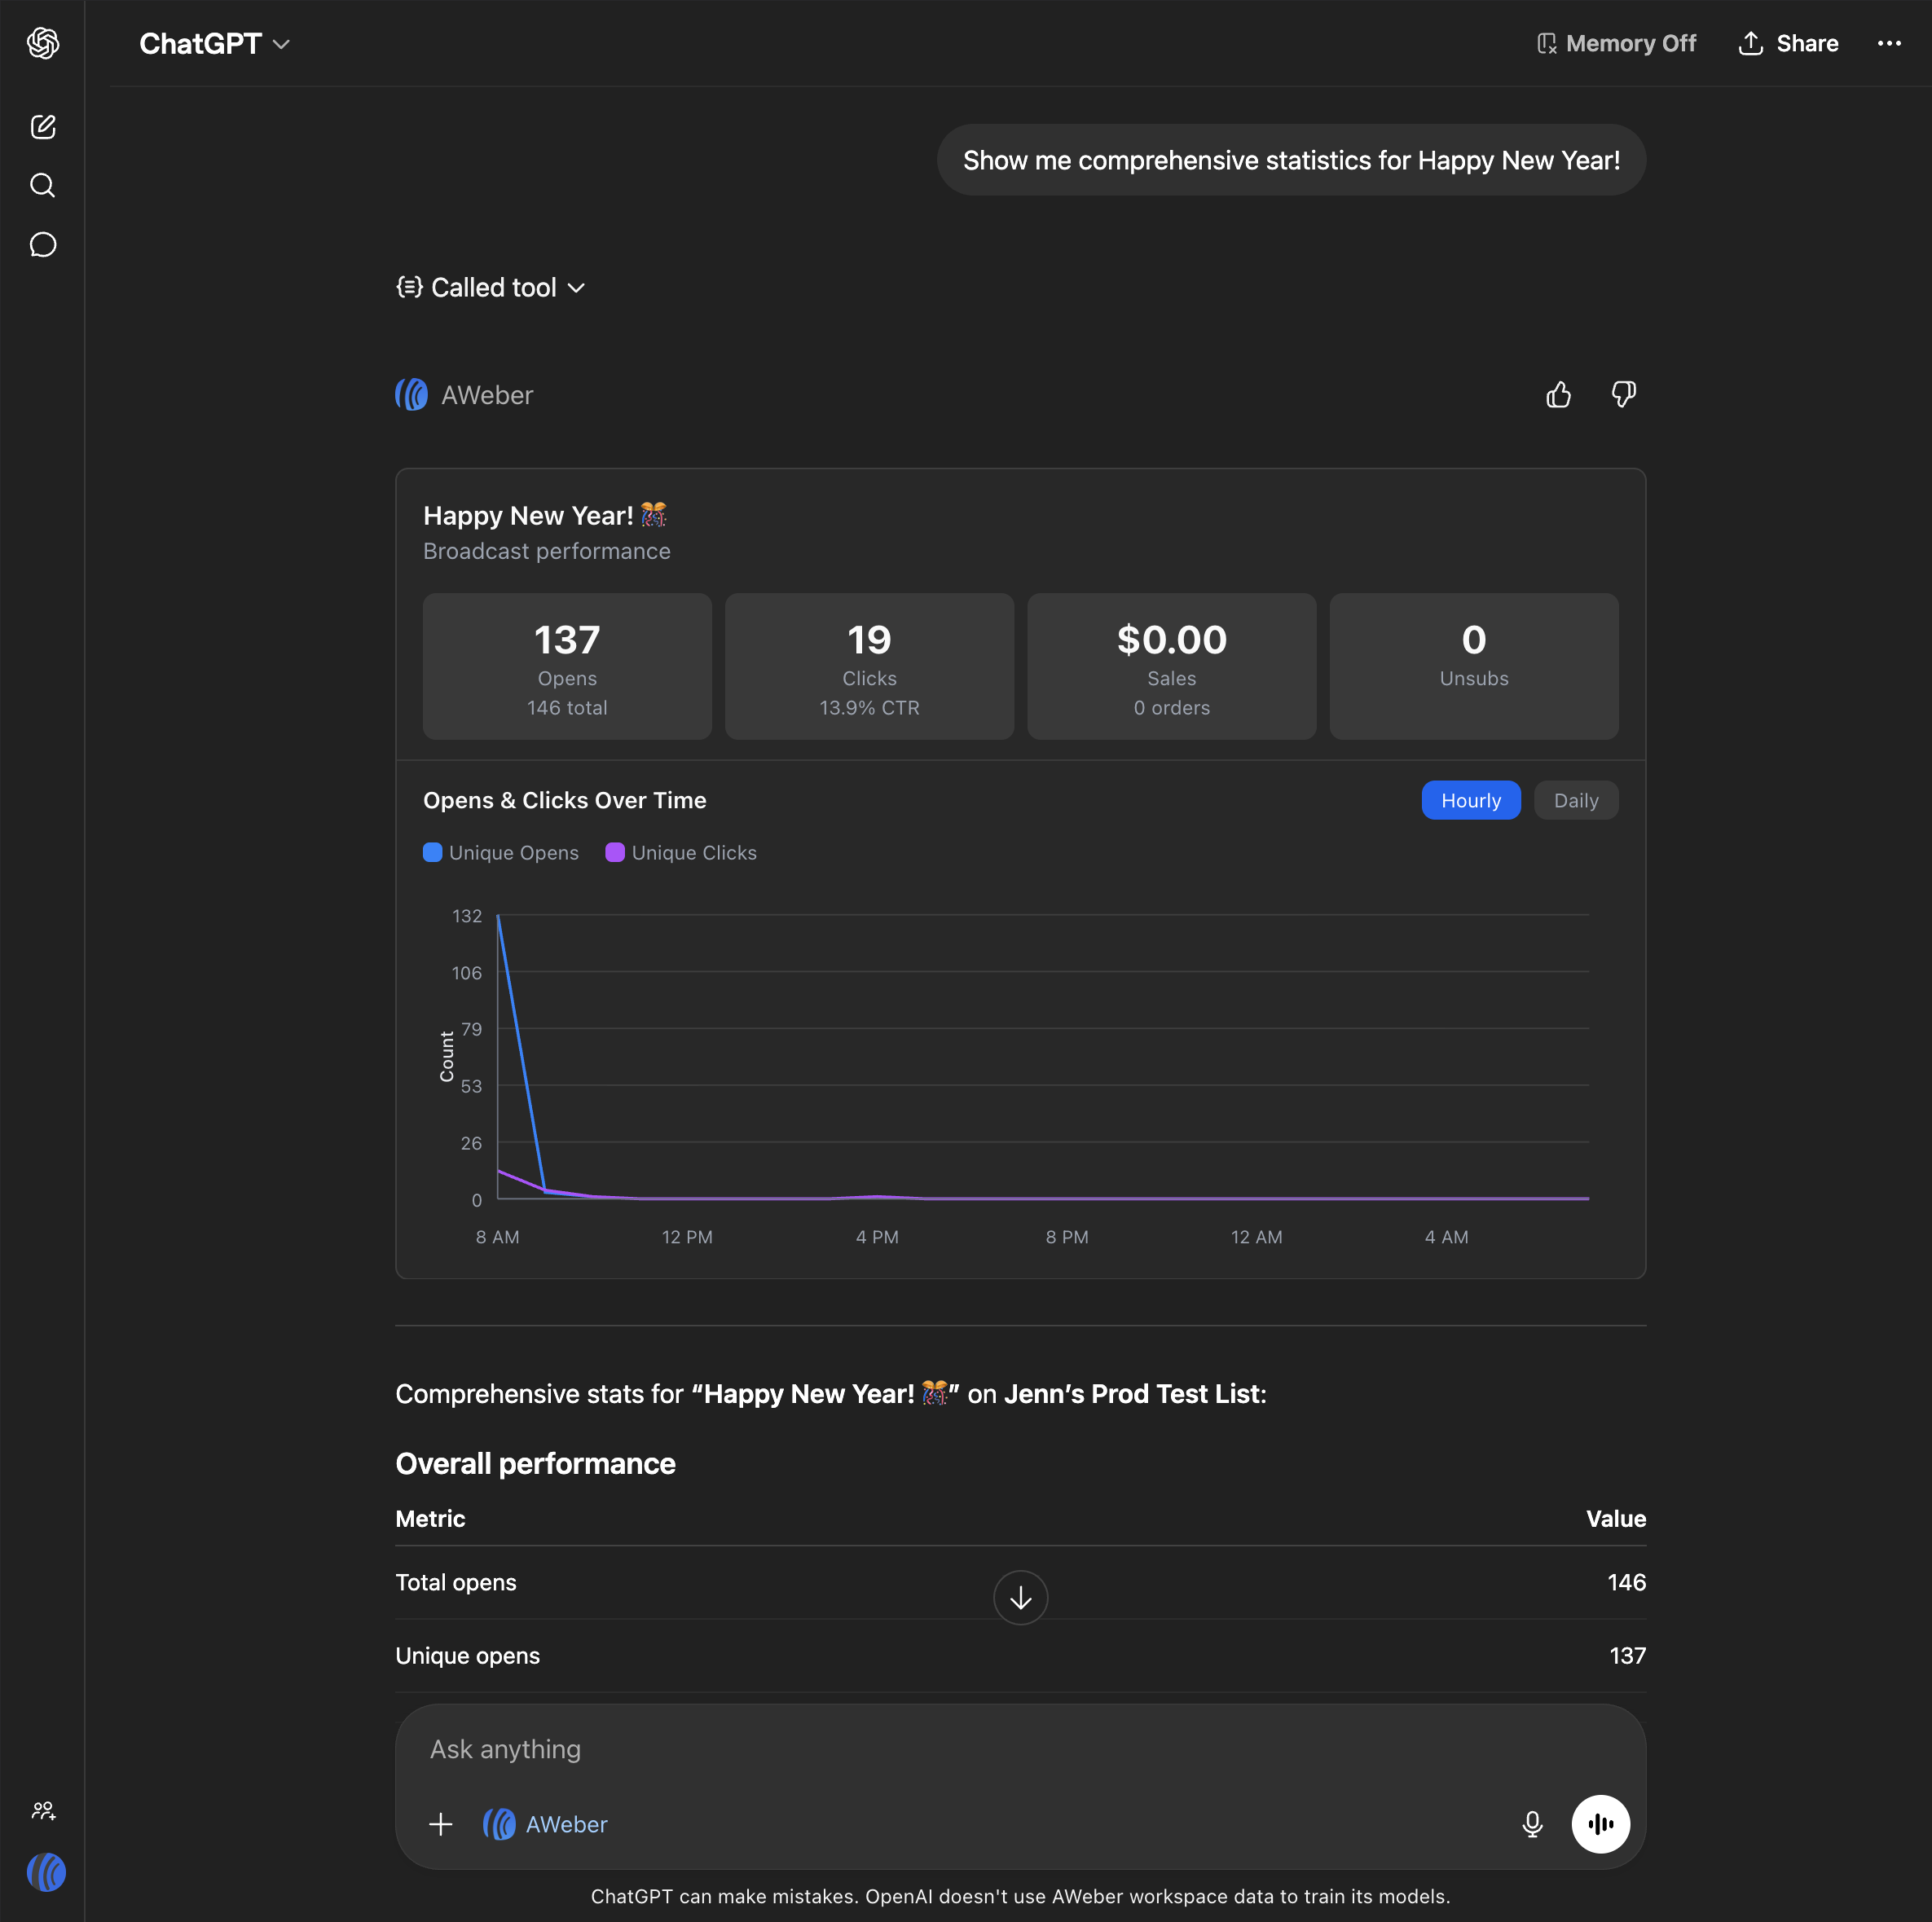Click the microphone dictation icon
The image size is (1932, 1922).
tap(1531, 1824)
